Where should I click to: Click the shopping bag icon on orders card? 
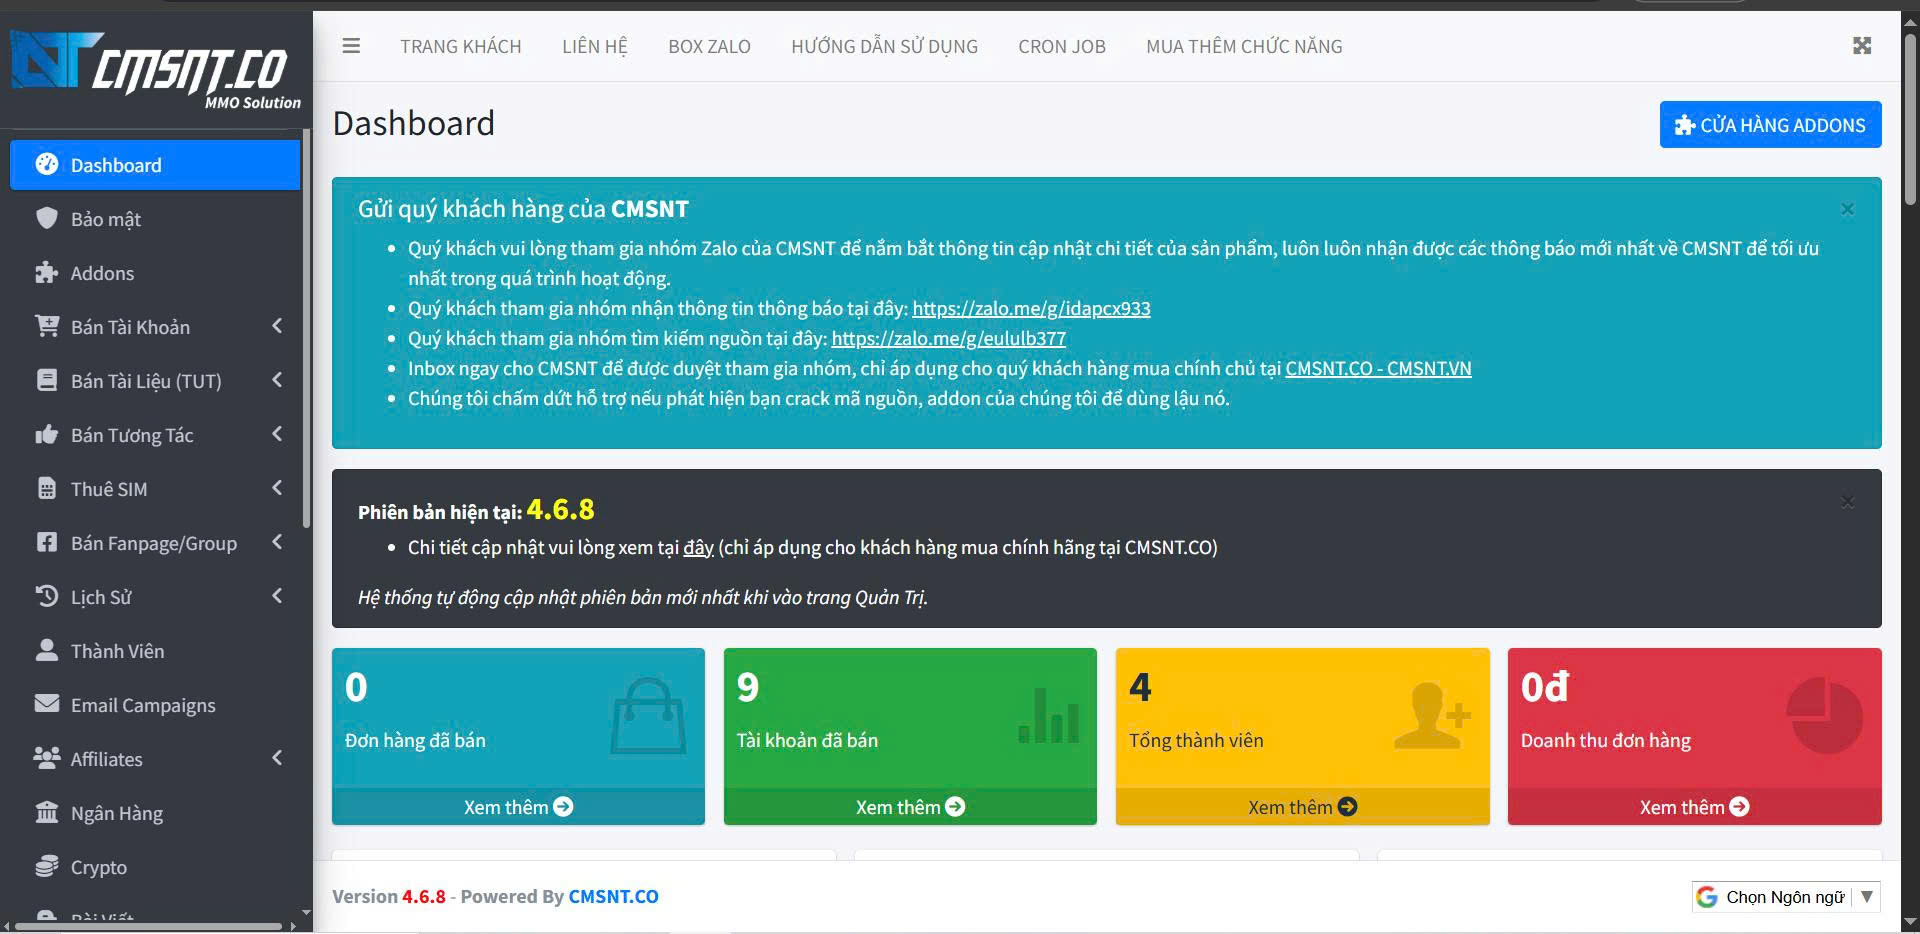coord(648,716)
